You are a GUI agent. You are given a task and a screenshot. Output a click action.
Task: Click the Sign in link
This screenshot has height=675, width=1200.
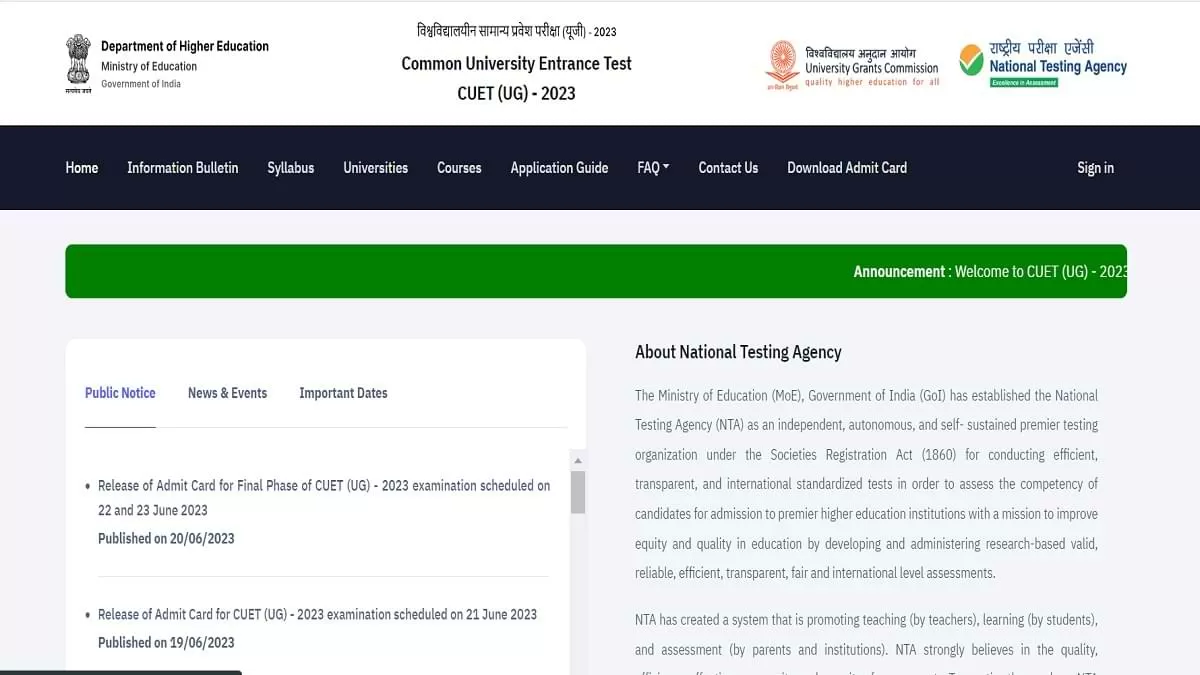tap(1095, 168)
